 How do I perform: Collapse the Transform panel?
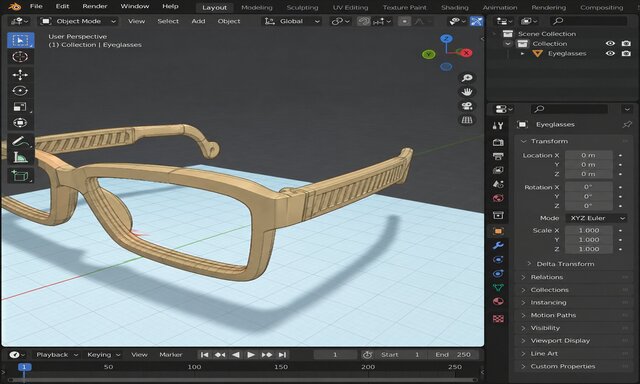click(x=524, y=141)
